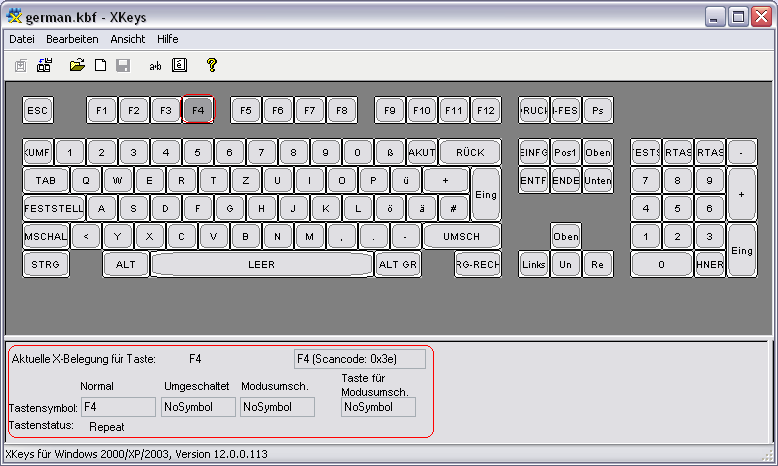Select the ß key
This screenshot has width=778, height=466.
coord(390,152)
